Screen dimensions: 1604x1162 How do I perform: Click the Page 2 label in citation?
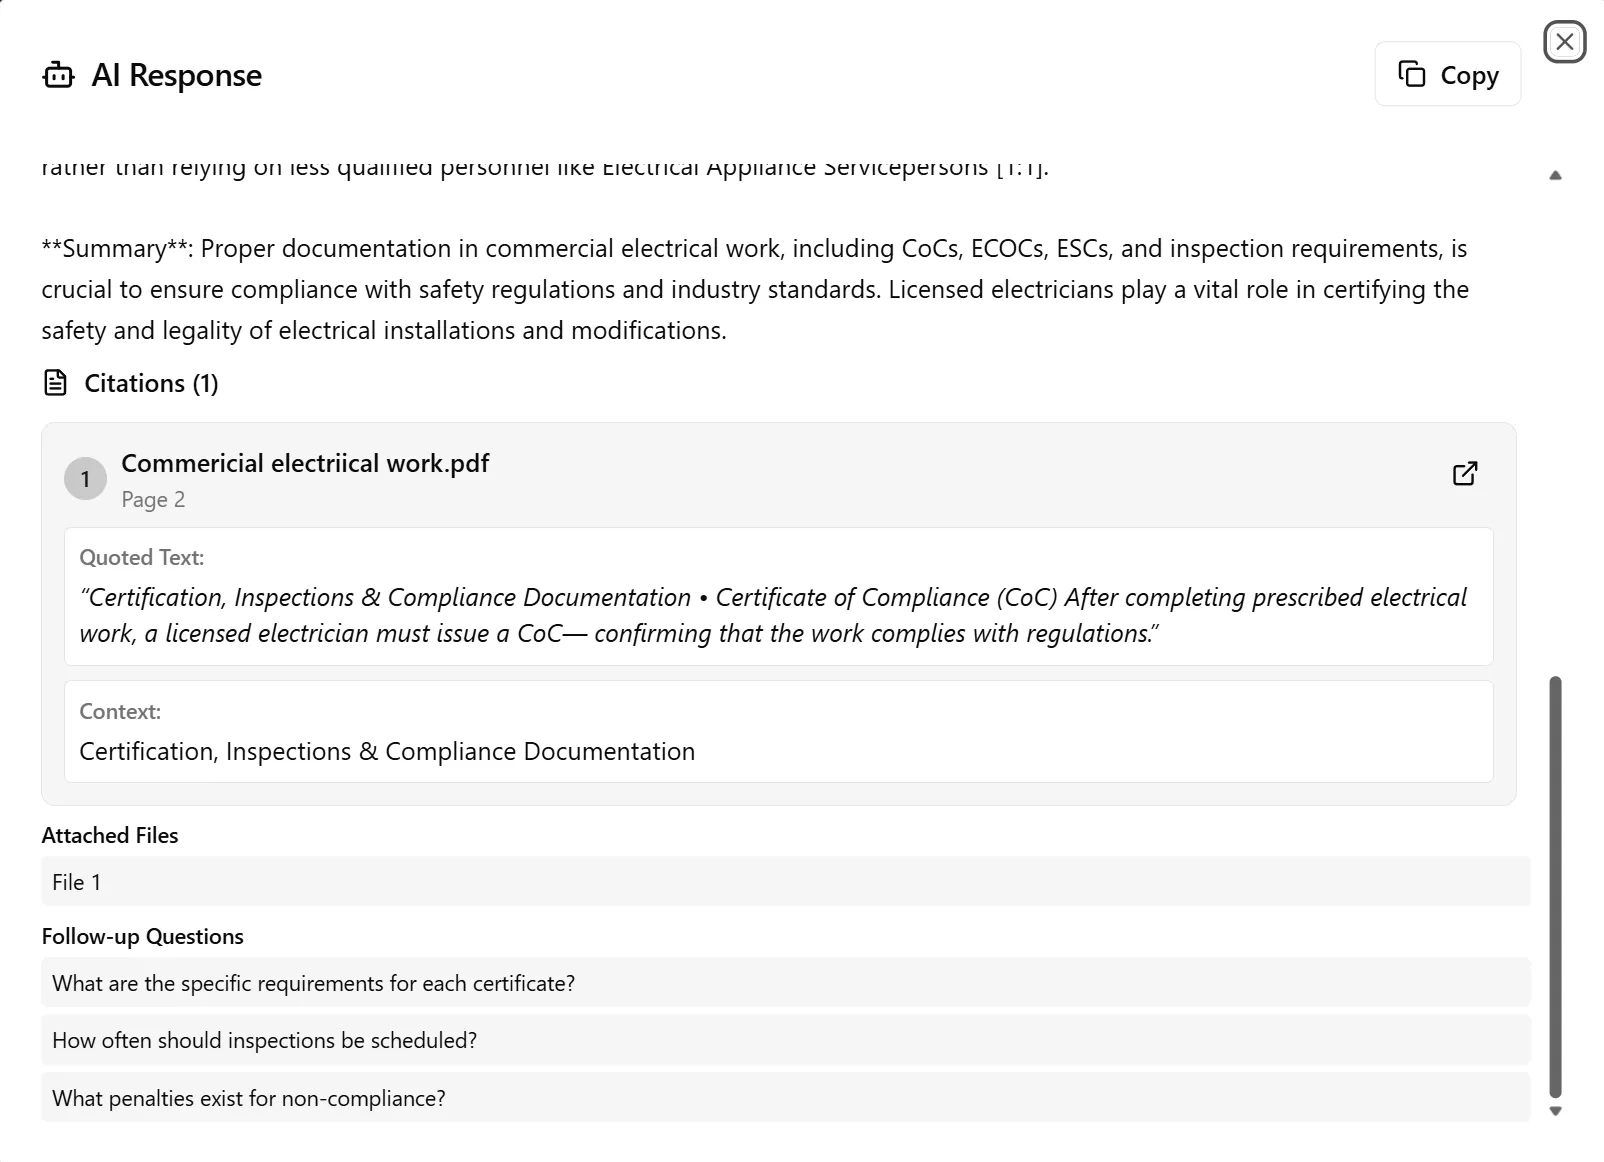click(x=153, y=500)
